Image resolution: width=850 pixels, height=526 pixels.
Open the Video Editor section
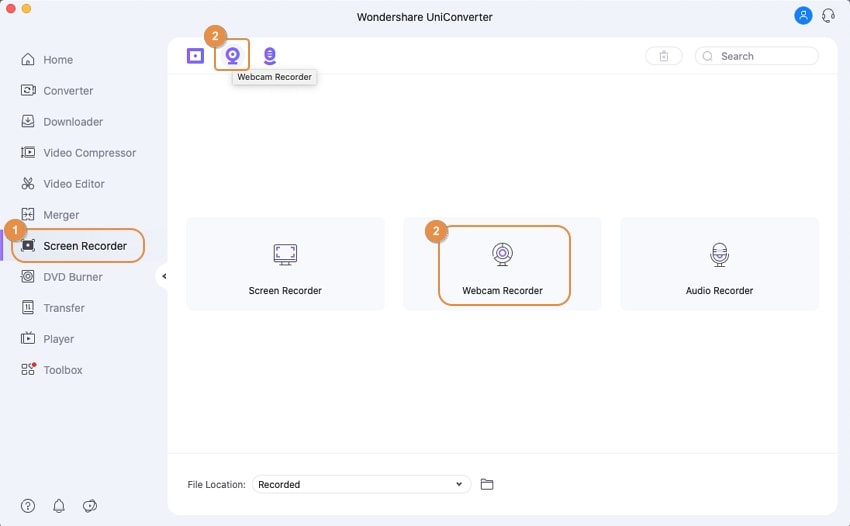coord(62,184)
